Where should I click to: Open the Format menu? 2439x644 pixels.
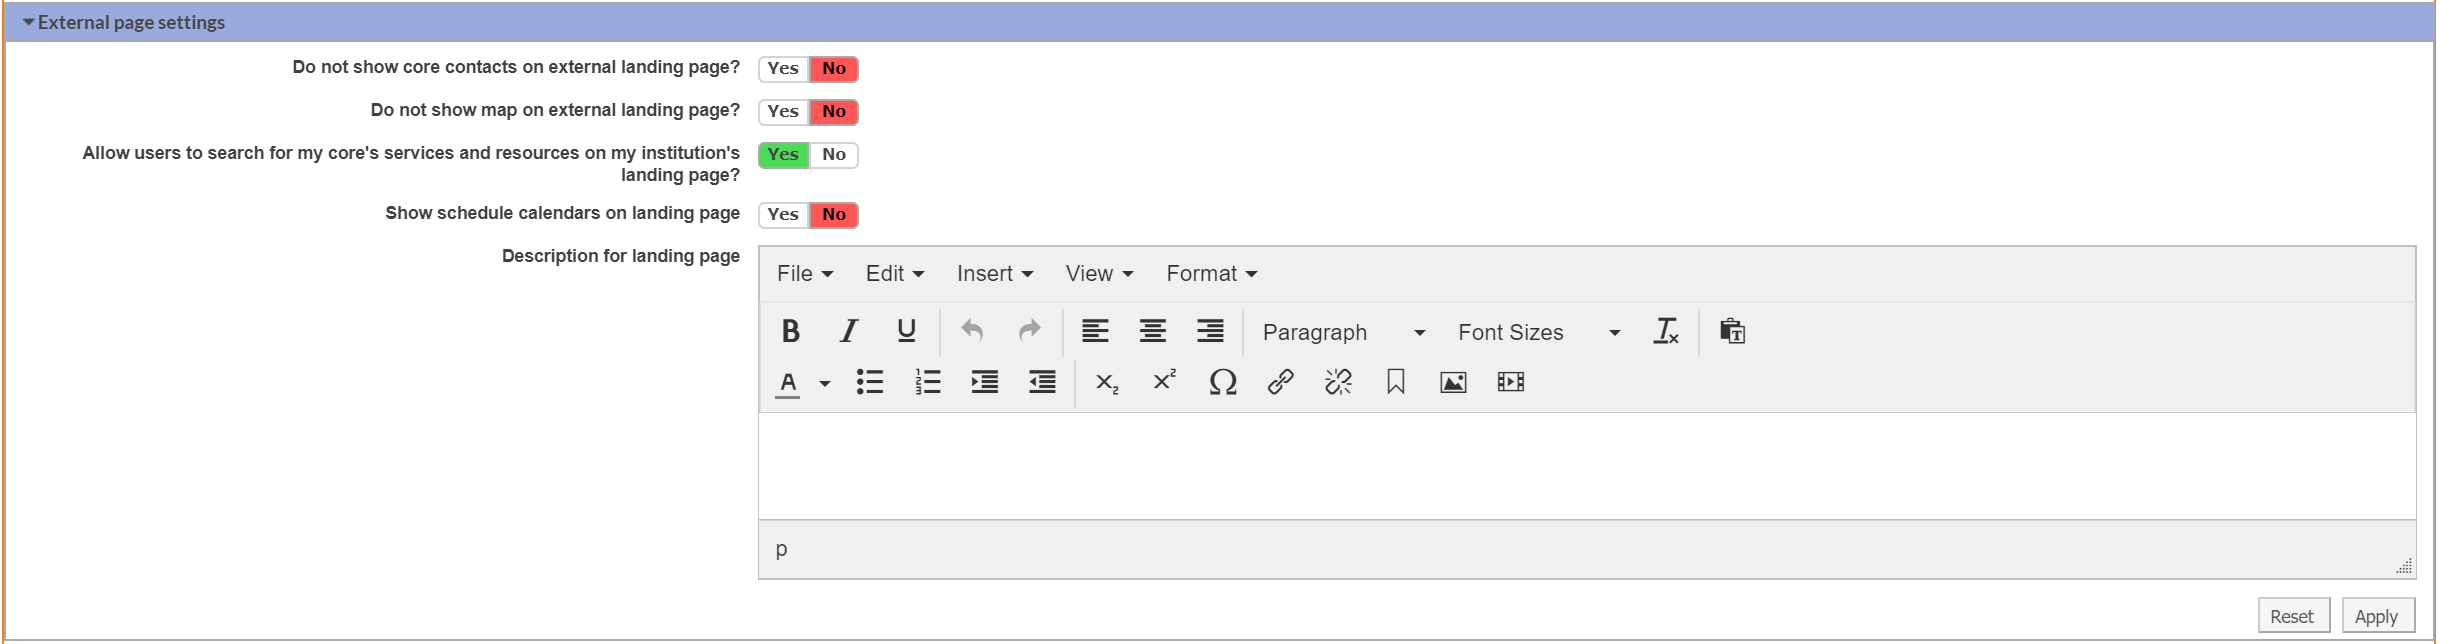click(1211, 274)
